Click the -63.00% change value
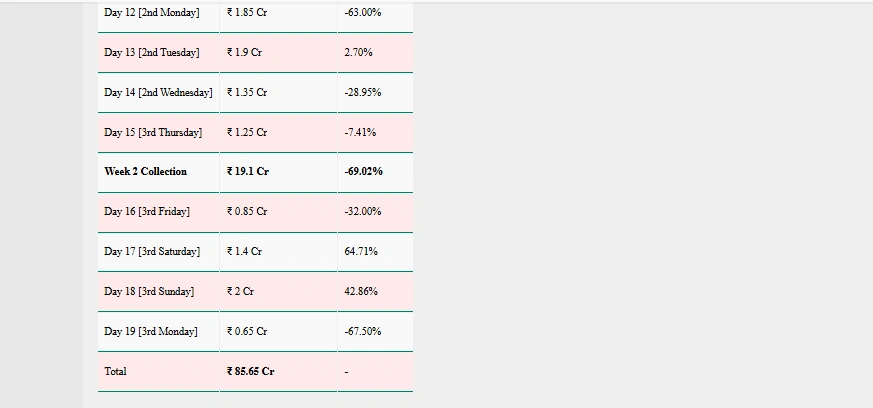This screenshot has width=873, height=408. [x=363, y=12]
